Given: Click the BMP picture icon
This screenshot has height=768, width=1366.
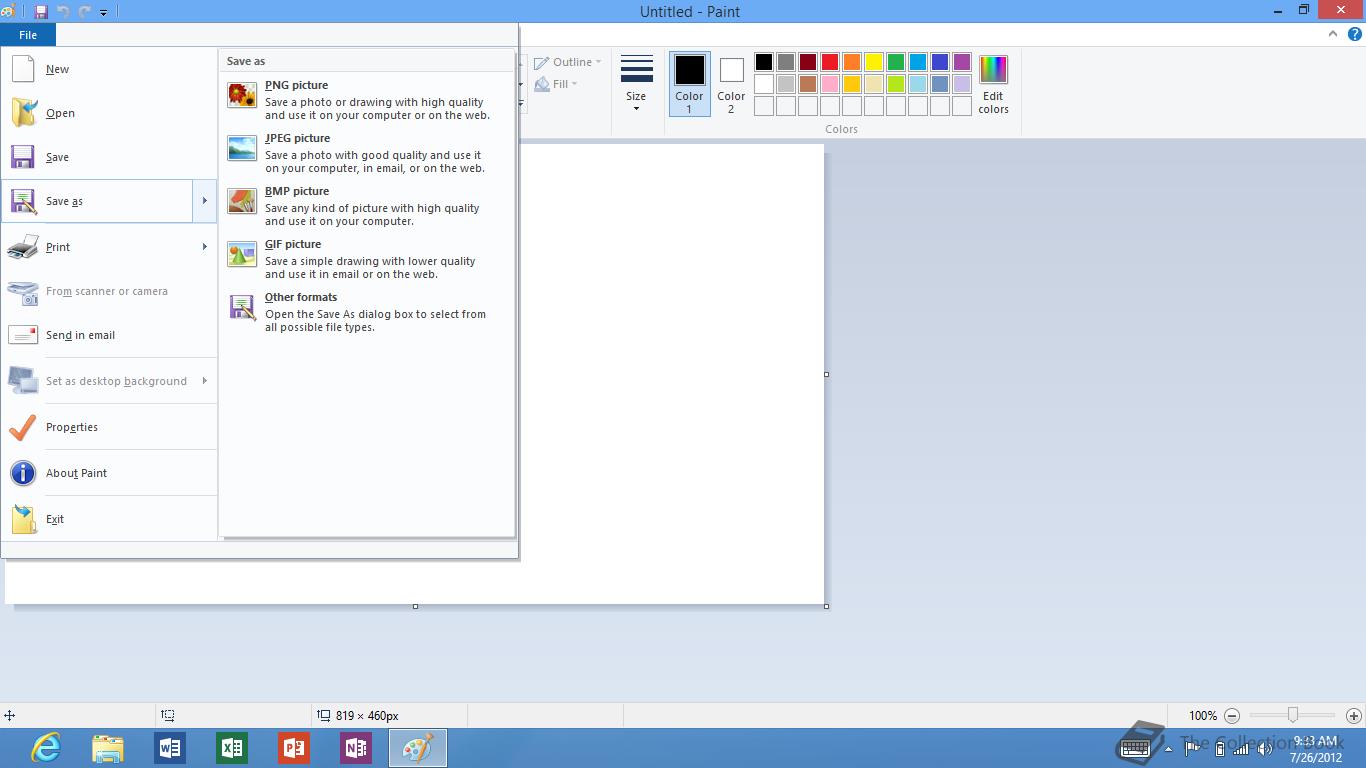Looking at the screenshot, I should pos(242,201).
